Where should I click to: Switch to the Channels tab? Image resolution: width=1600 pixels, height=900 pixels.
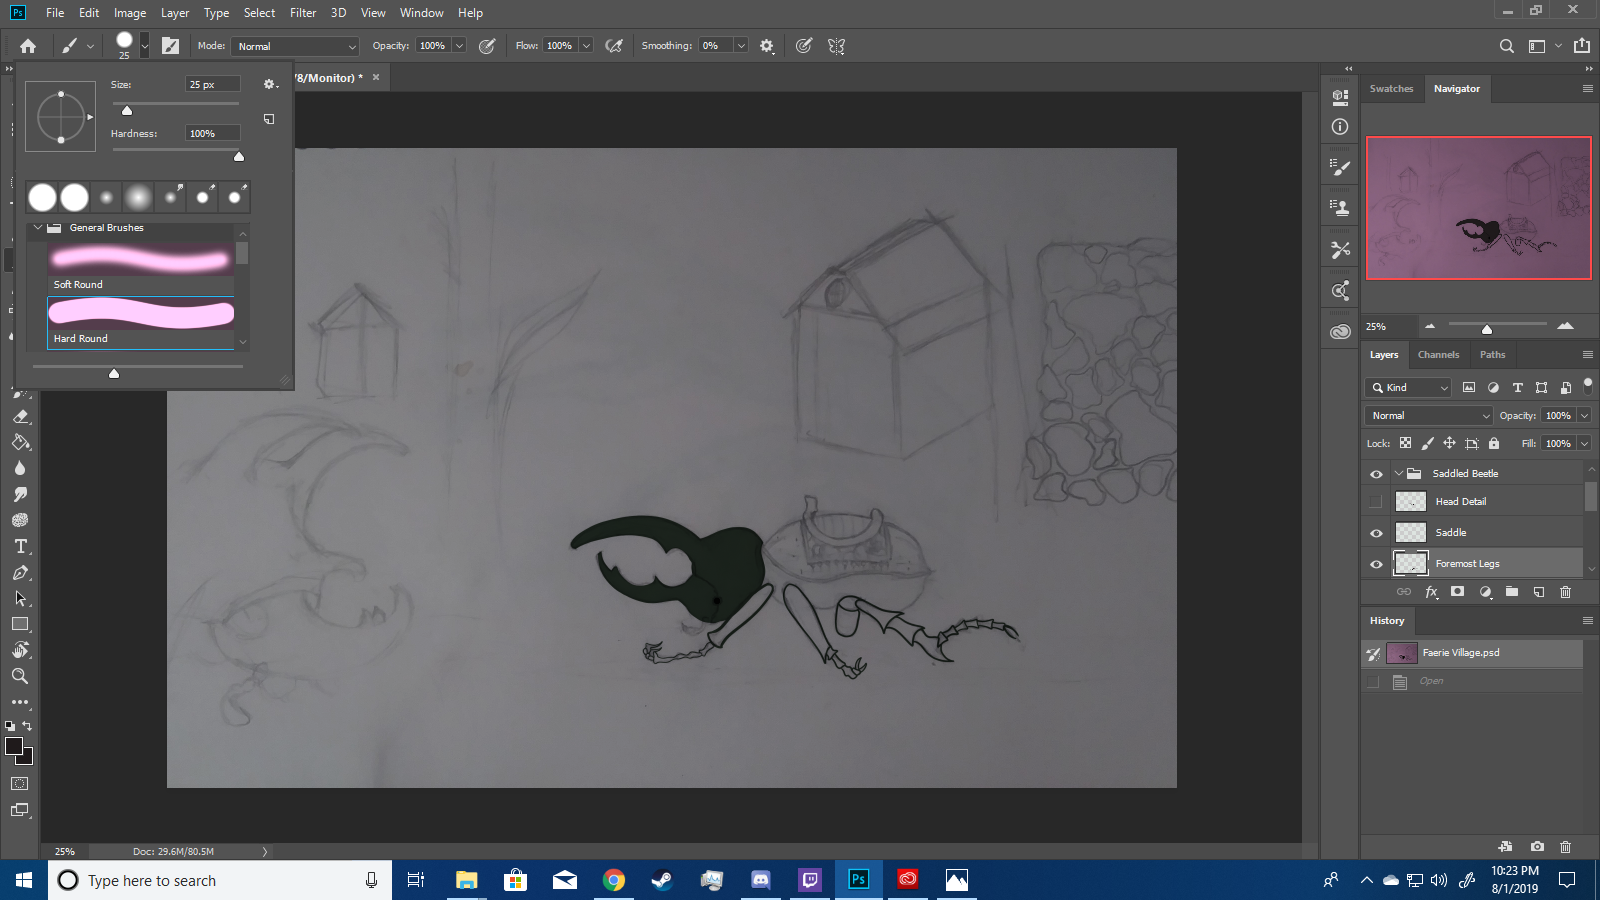1438,355
